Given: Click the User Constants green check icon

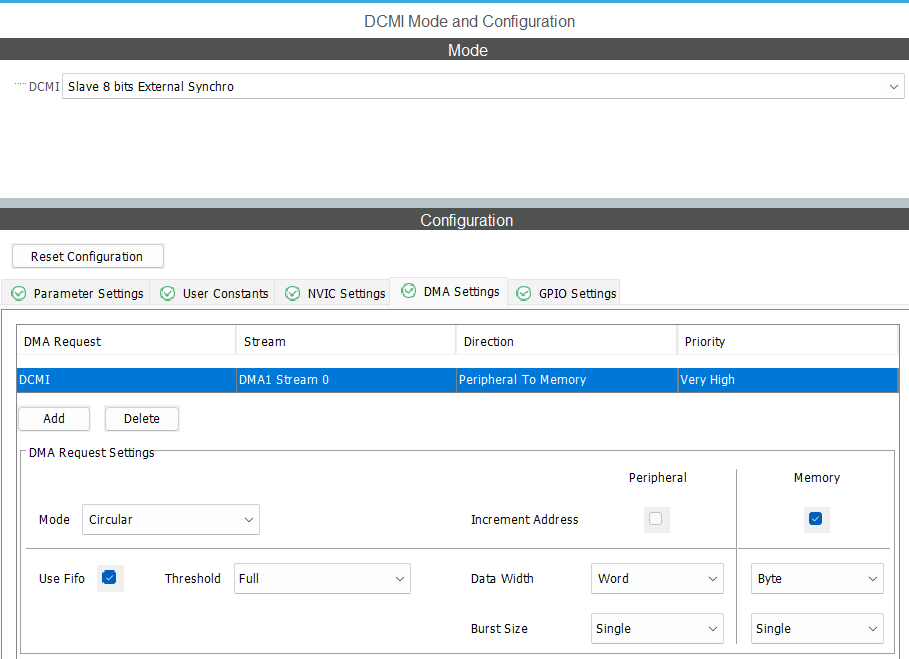Looking at the screenshot, I should click(168, 293).
